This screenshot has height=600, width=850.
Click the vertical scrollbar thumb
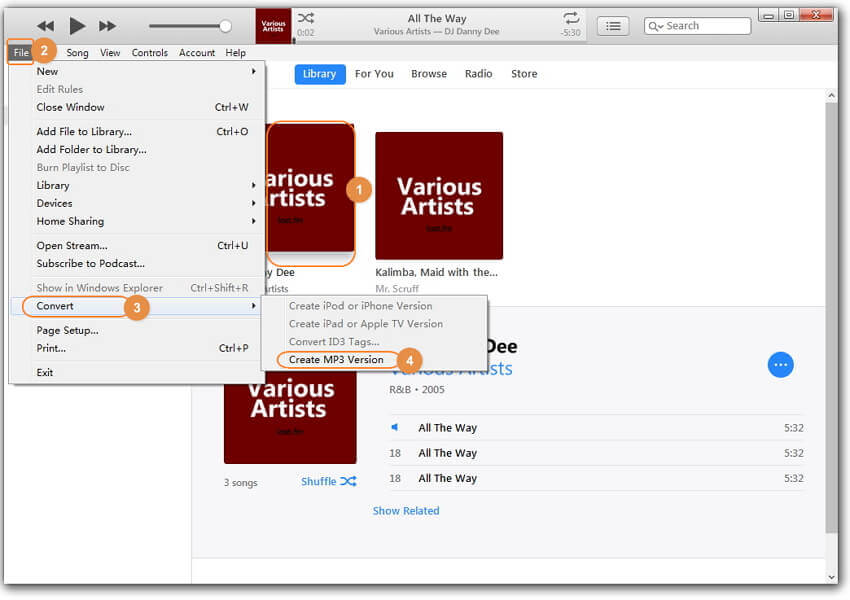coord(831,318)
